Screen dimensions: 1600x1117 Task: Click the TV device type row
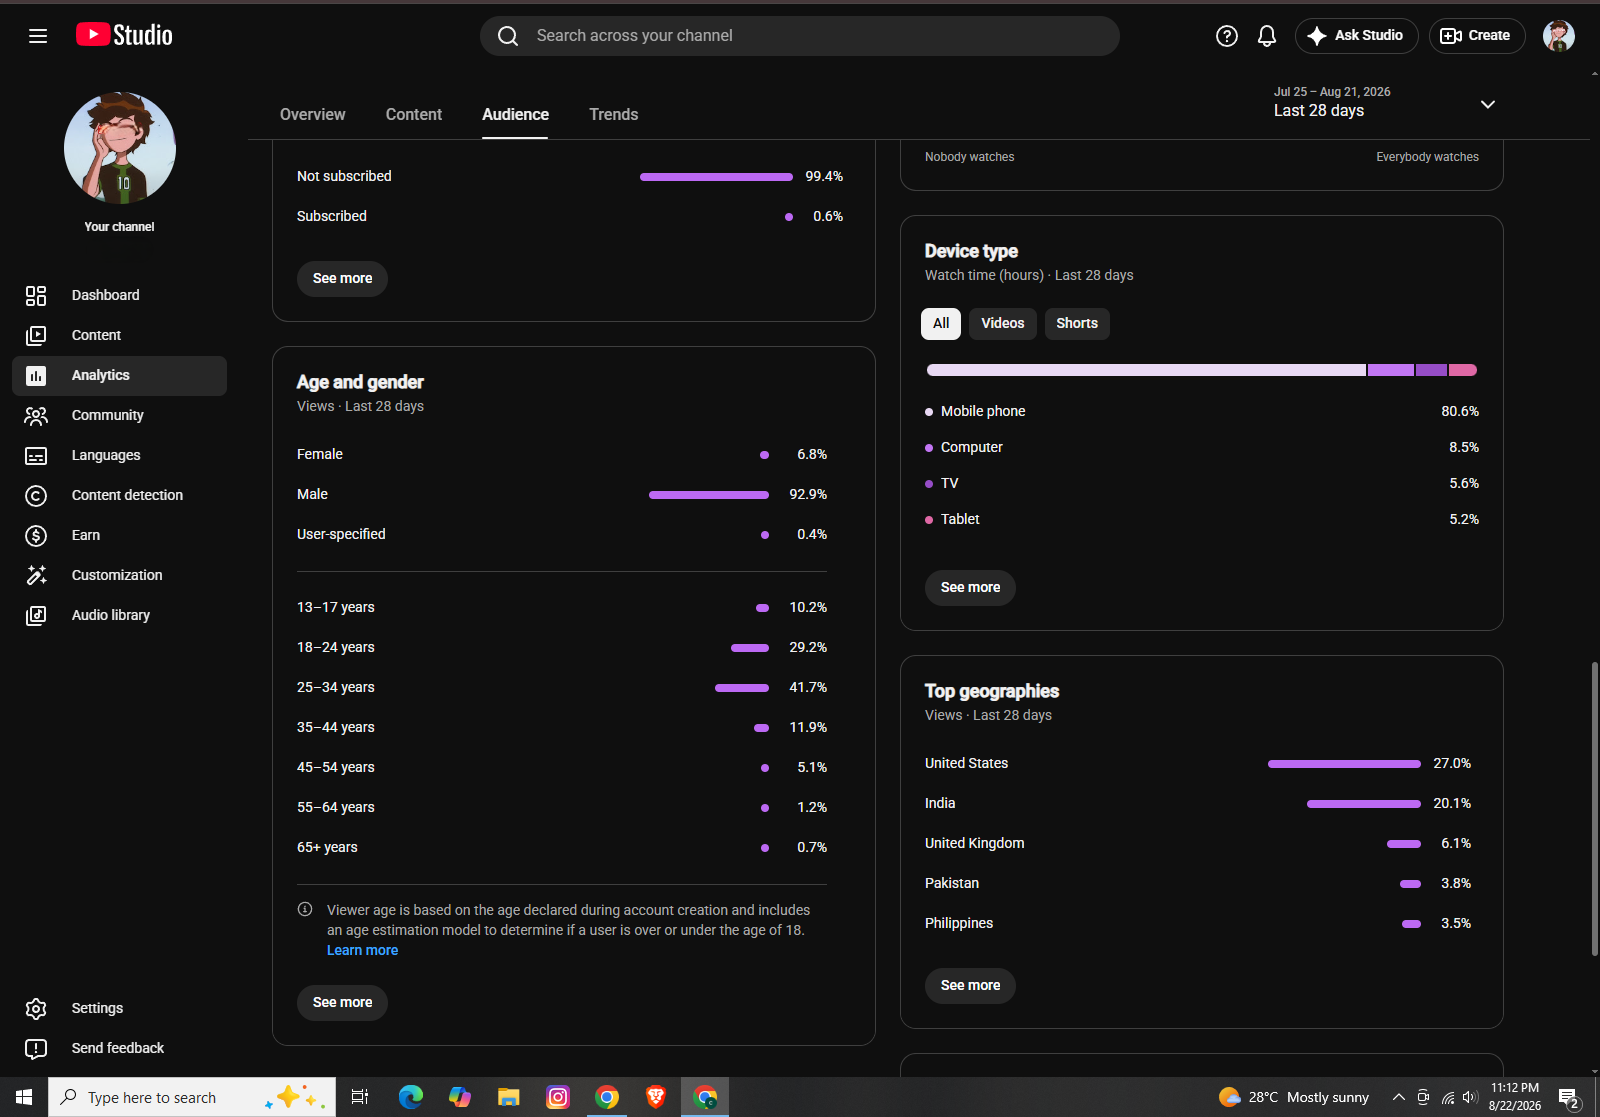(1202, 483)
